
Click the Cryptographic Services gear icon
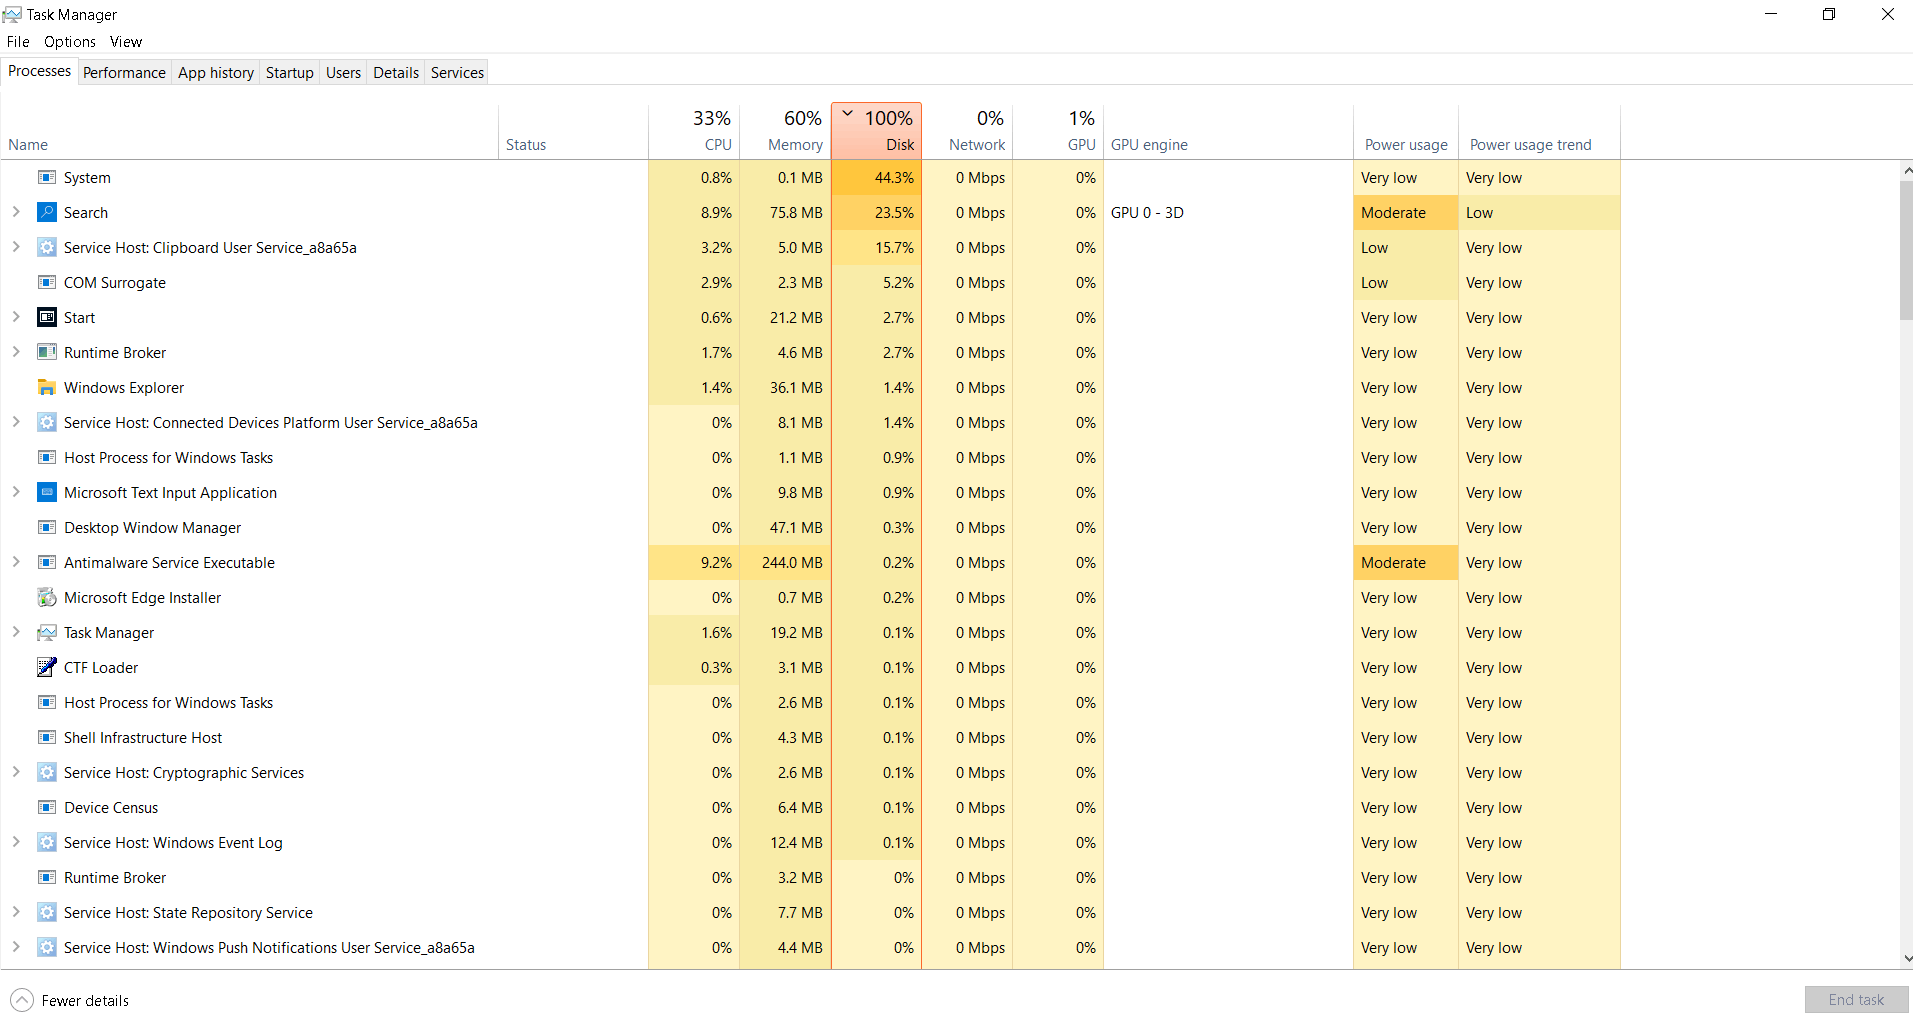47,772
